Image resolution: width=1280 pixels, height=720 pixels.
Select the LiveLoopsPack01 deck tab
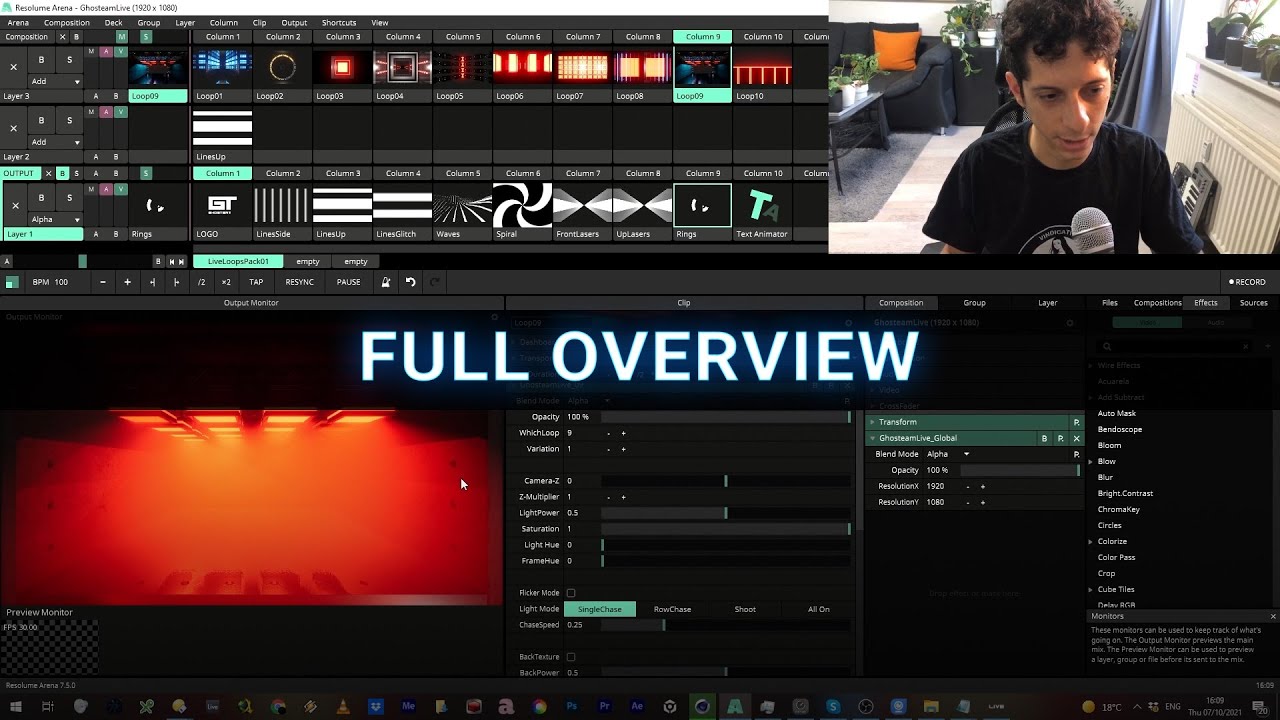point(238,261)
